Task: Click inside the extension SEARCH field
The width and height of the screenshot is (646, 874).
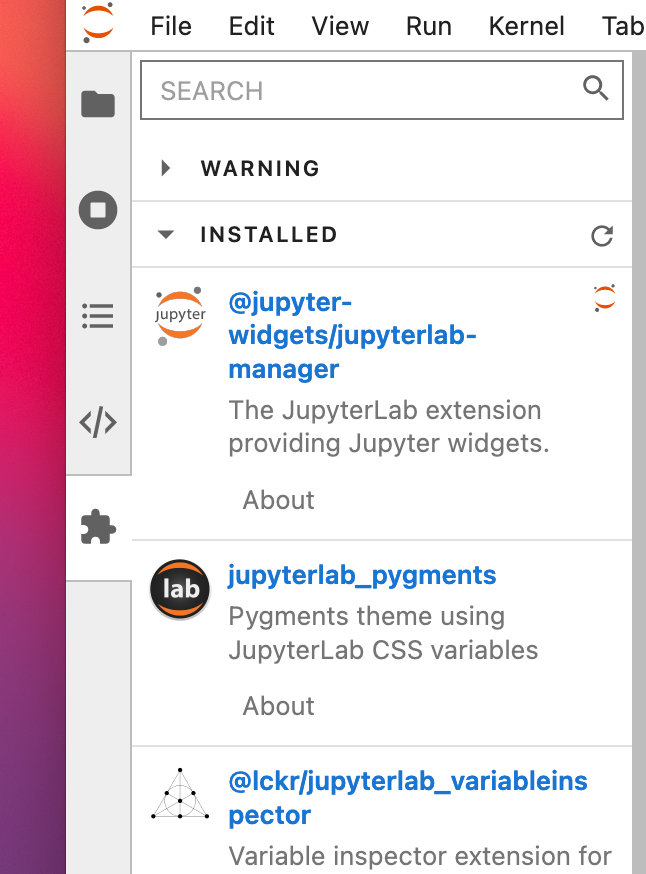Action: click(350, 89)
